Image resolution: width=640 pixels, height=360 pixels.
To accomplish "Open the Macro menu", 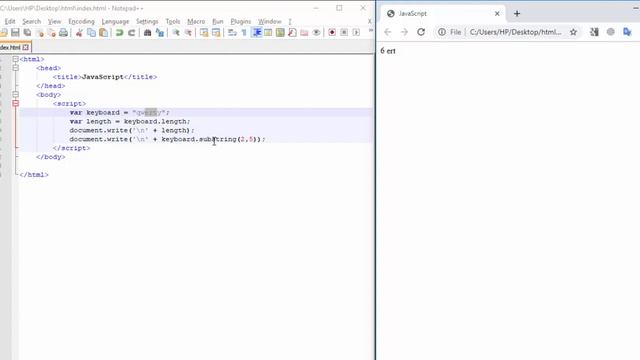I will pos(196,22).
